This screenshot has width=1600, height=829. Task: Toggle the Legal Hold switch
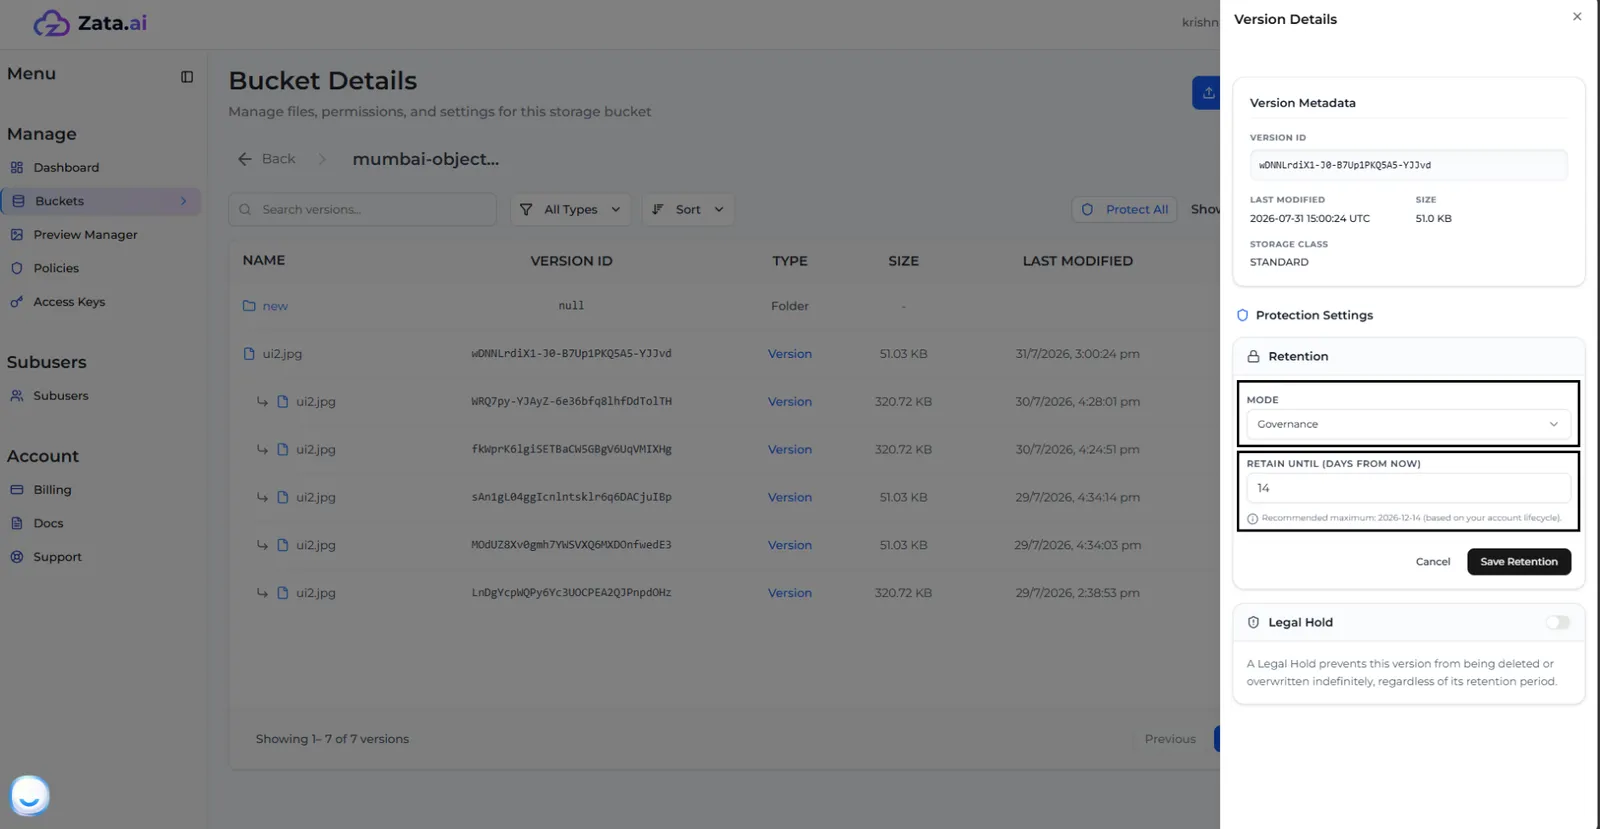pos(1557,623)
